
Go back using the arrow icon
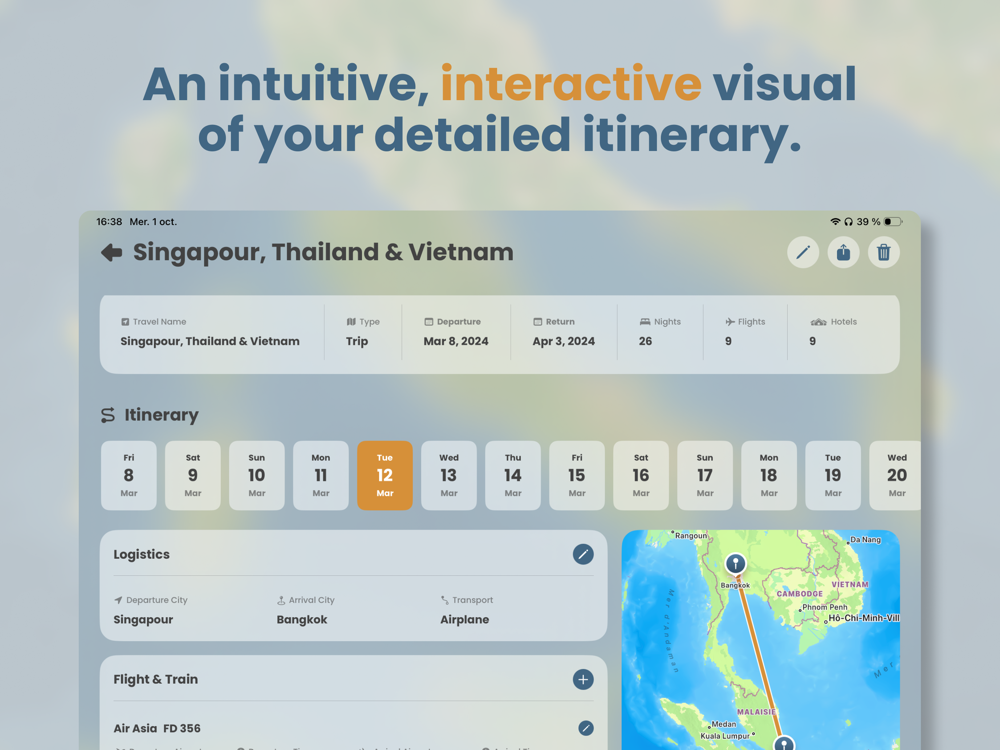click(x=112, y=253)
